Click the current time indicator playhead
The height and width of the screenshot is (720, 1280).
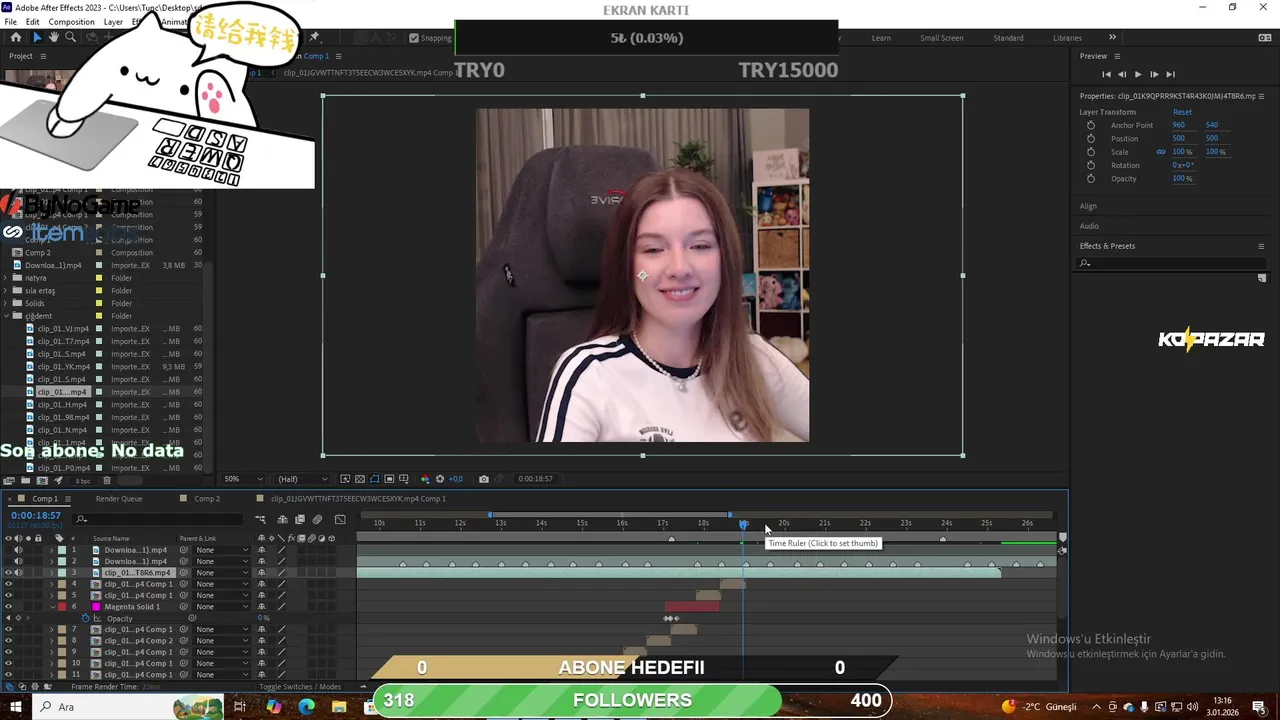point(743,524)
